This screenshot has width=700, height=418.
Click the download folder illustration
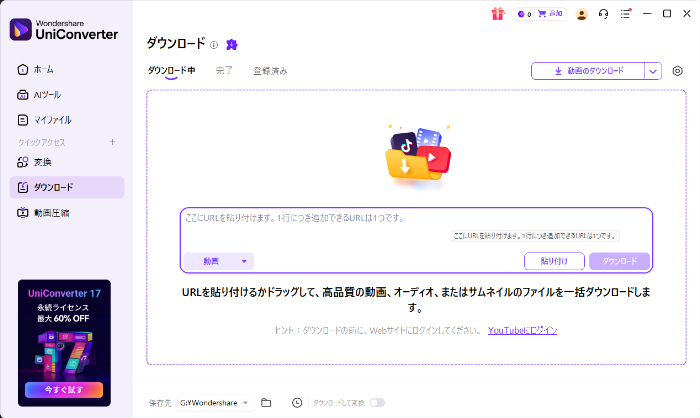pos(418,155)
